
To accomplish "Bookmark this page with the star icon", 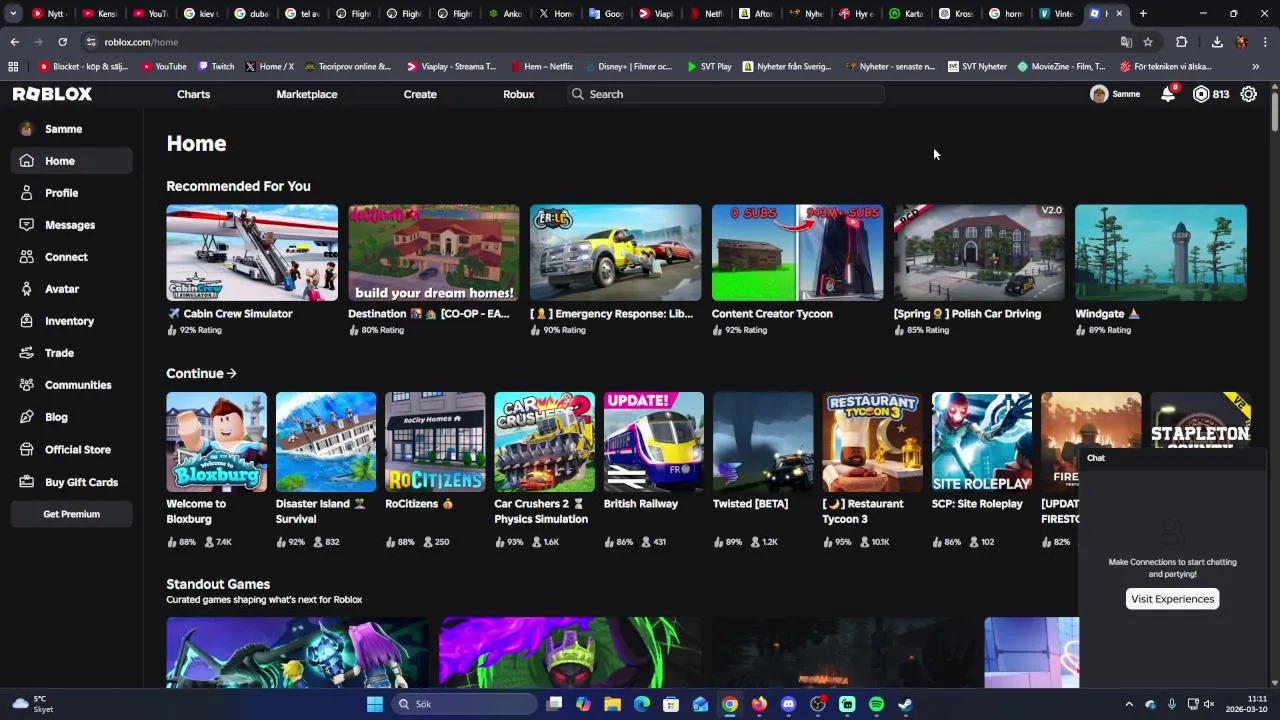I will pos(1148,42).
